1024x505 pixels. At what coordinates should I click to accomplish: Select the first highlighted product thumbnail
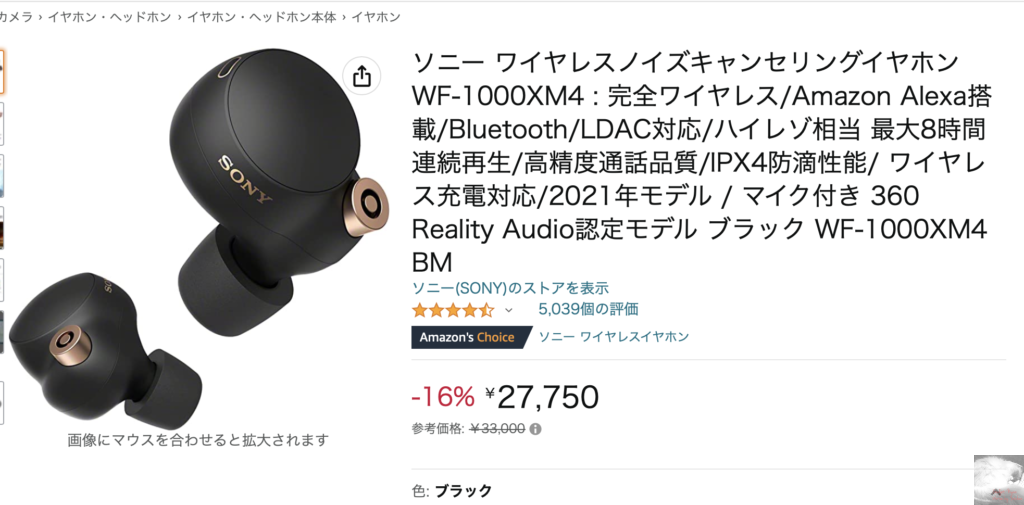(2, 71)
